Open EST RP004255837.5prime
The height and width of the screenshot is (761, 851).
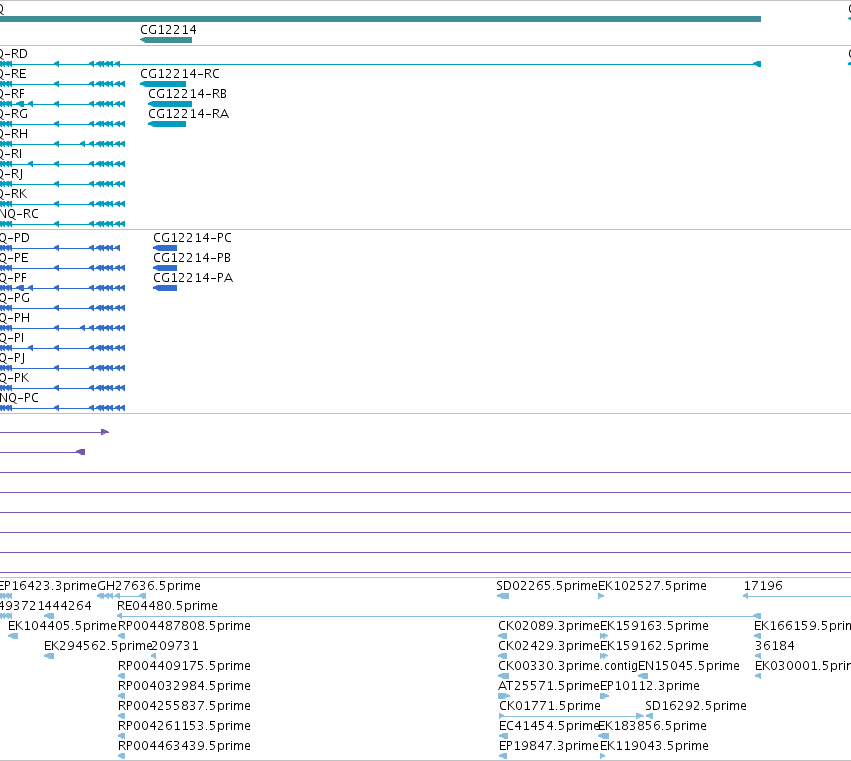pos(184,706)
